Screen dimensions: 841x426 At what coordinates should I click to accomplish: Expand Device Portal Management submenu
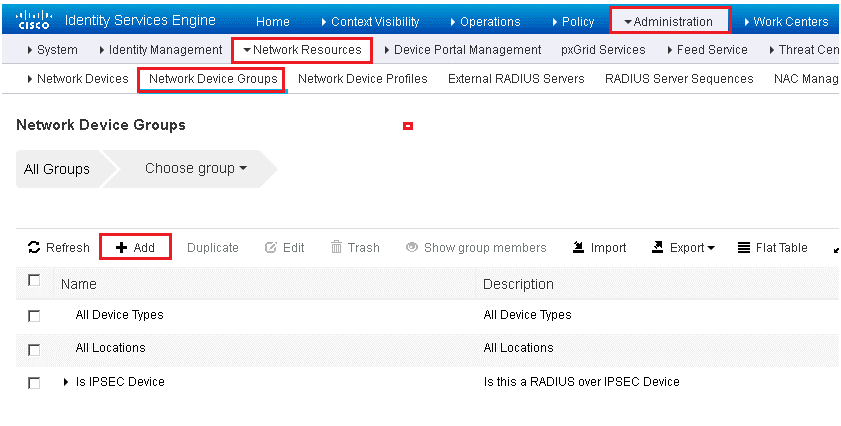pos(462,50)
